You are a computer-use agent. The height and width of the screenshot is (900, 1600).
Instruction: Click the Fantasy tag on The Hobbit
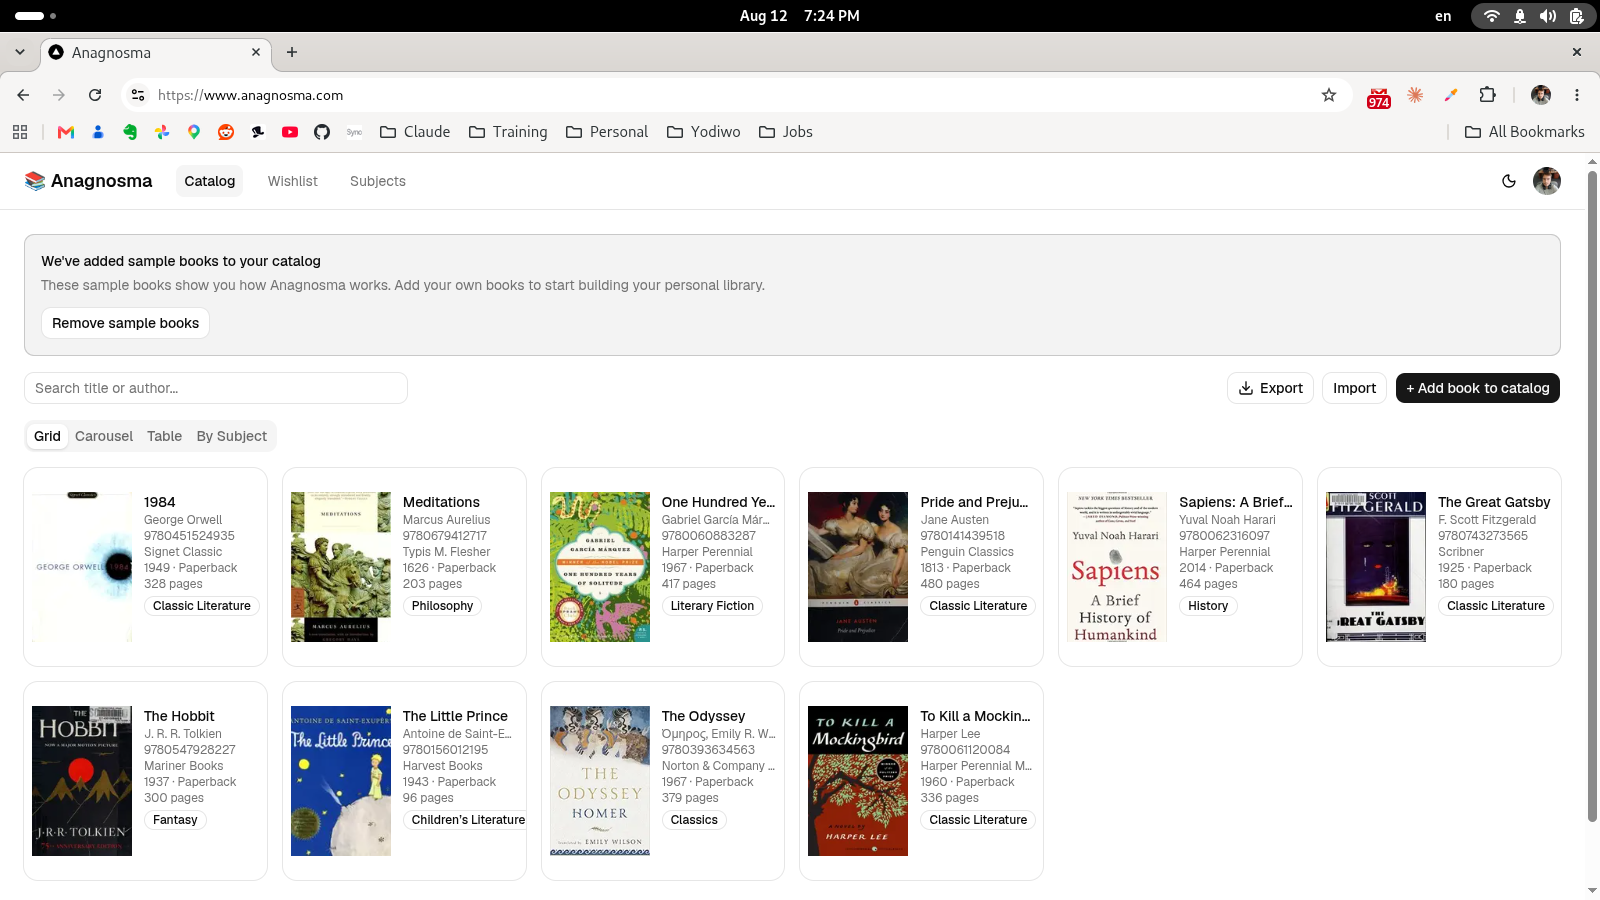[x=175, y=820]
